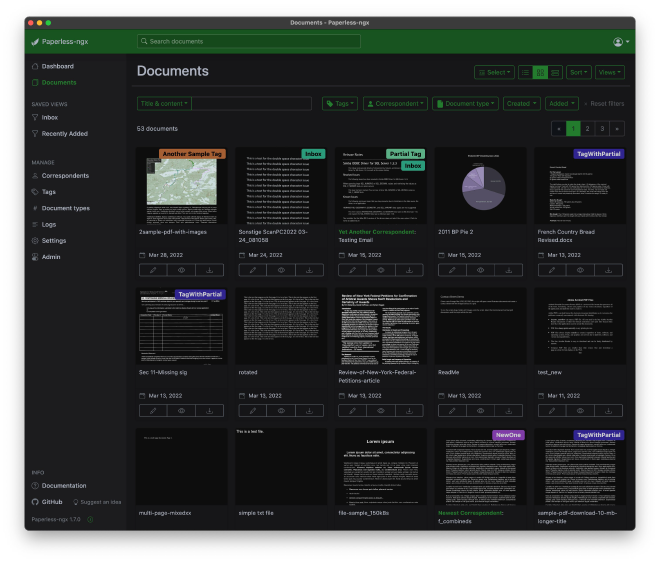Preview the 2sample-pdf-with-images document
660x563 pixels.
pos(181,270)
